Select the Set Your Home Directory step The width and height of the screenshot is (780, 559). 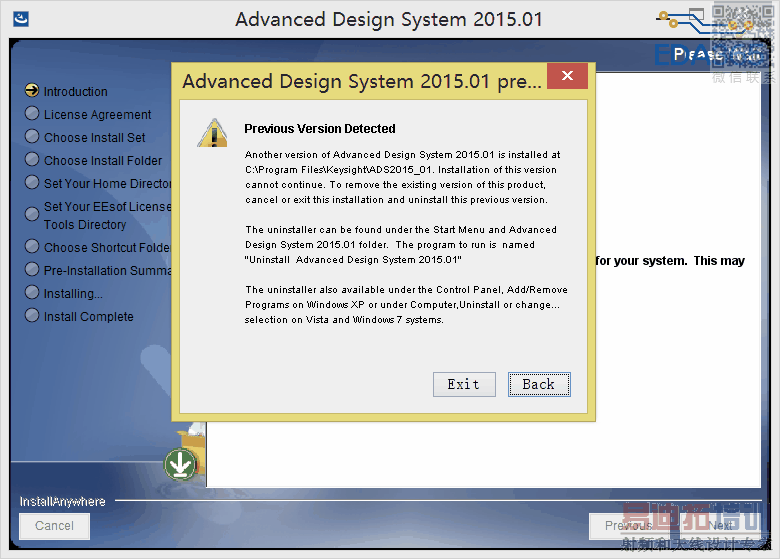point(98,183)
